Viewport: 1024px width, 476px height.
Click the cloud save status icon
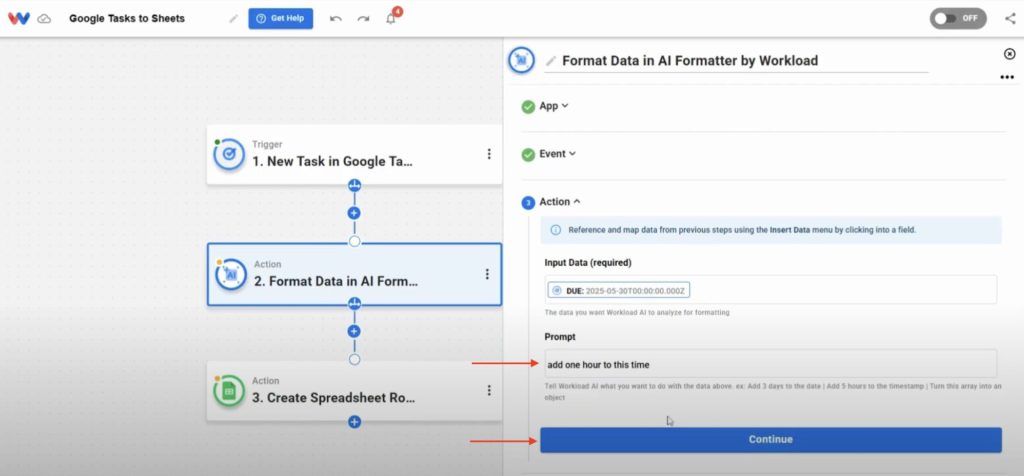(x=44, y=19)
